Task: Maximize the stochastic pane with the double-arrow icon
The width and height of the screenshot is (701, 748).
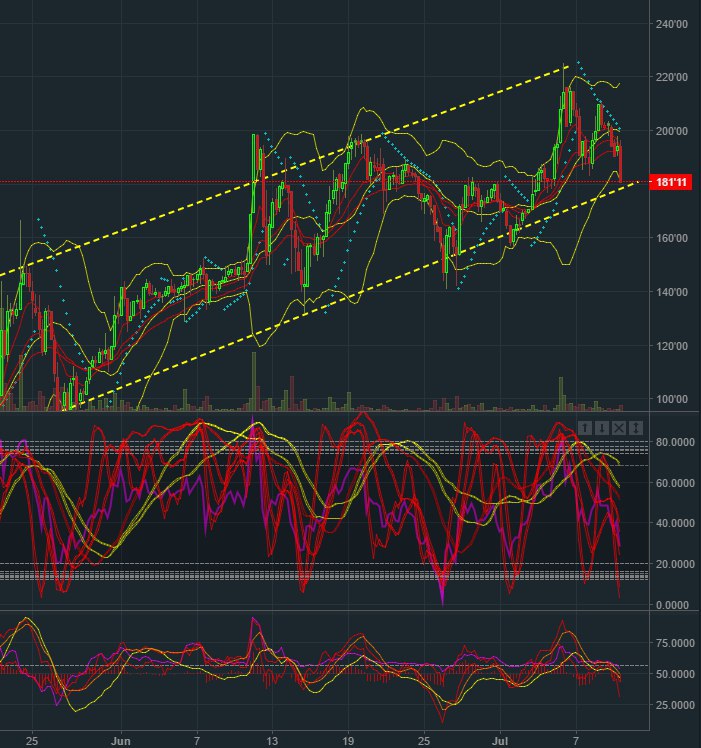Action: [636, 428]
